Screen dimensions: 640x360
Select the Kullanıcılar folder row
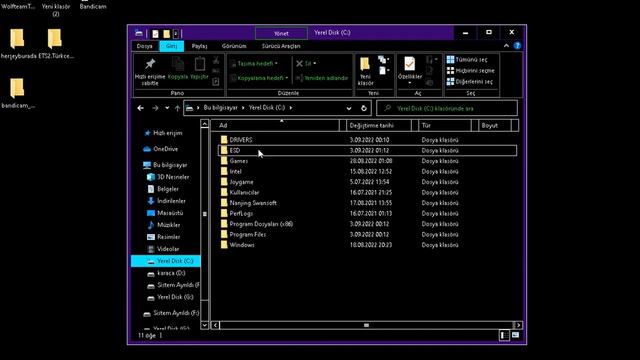367,192
